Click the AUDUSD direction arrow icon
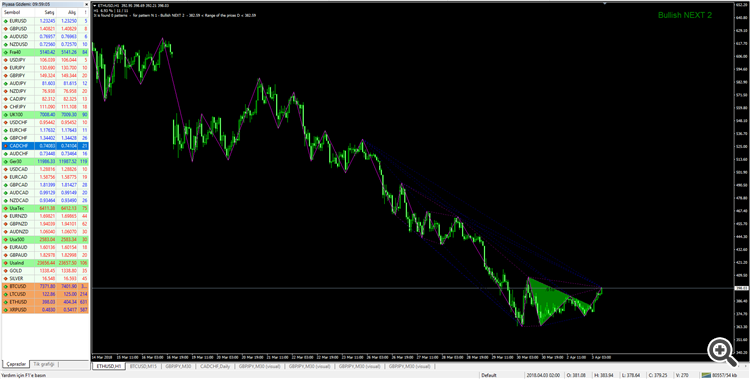 (5, 36)
